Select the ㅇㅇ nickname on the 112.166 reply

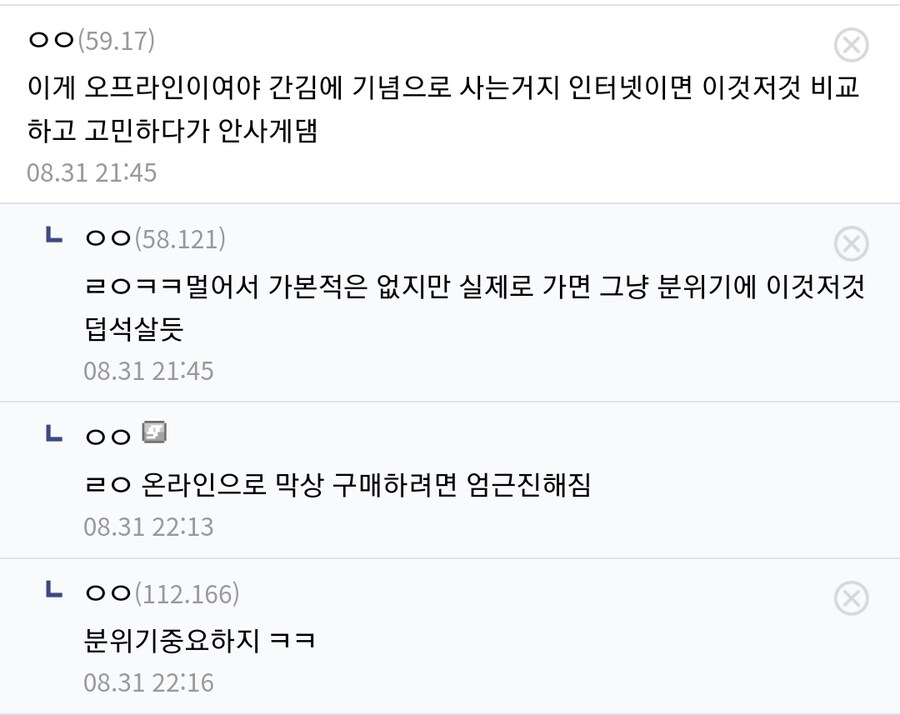108,595
